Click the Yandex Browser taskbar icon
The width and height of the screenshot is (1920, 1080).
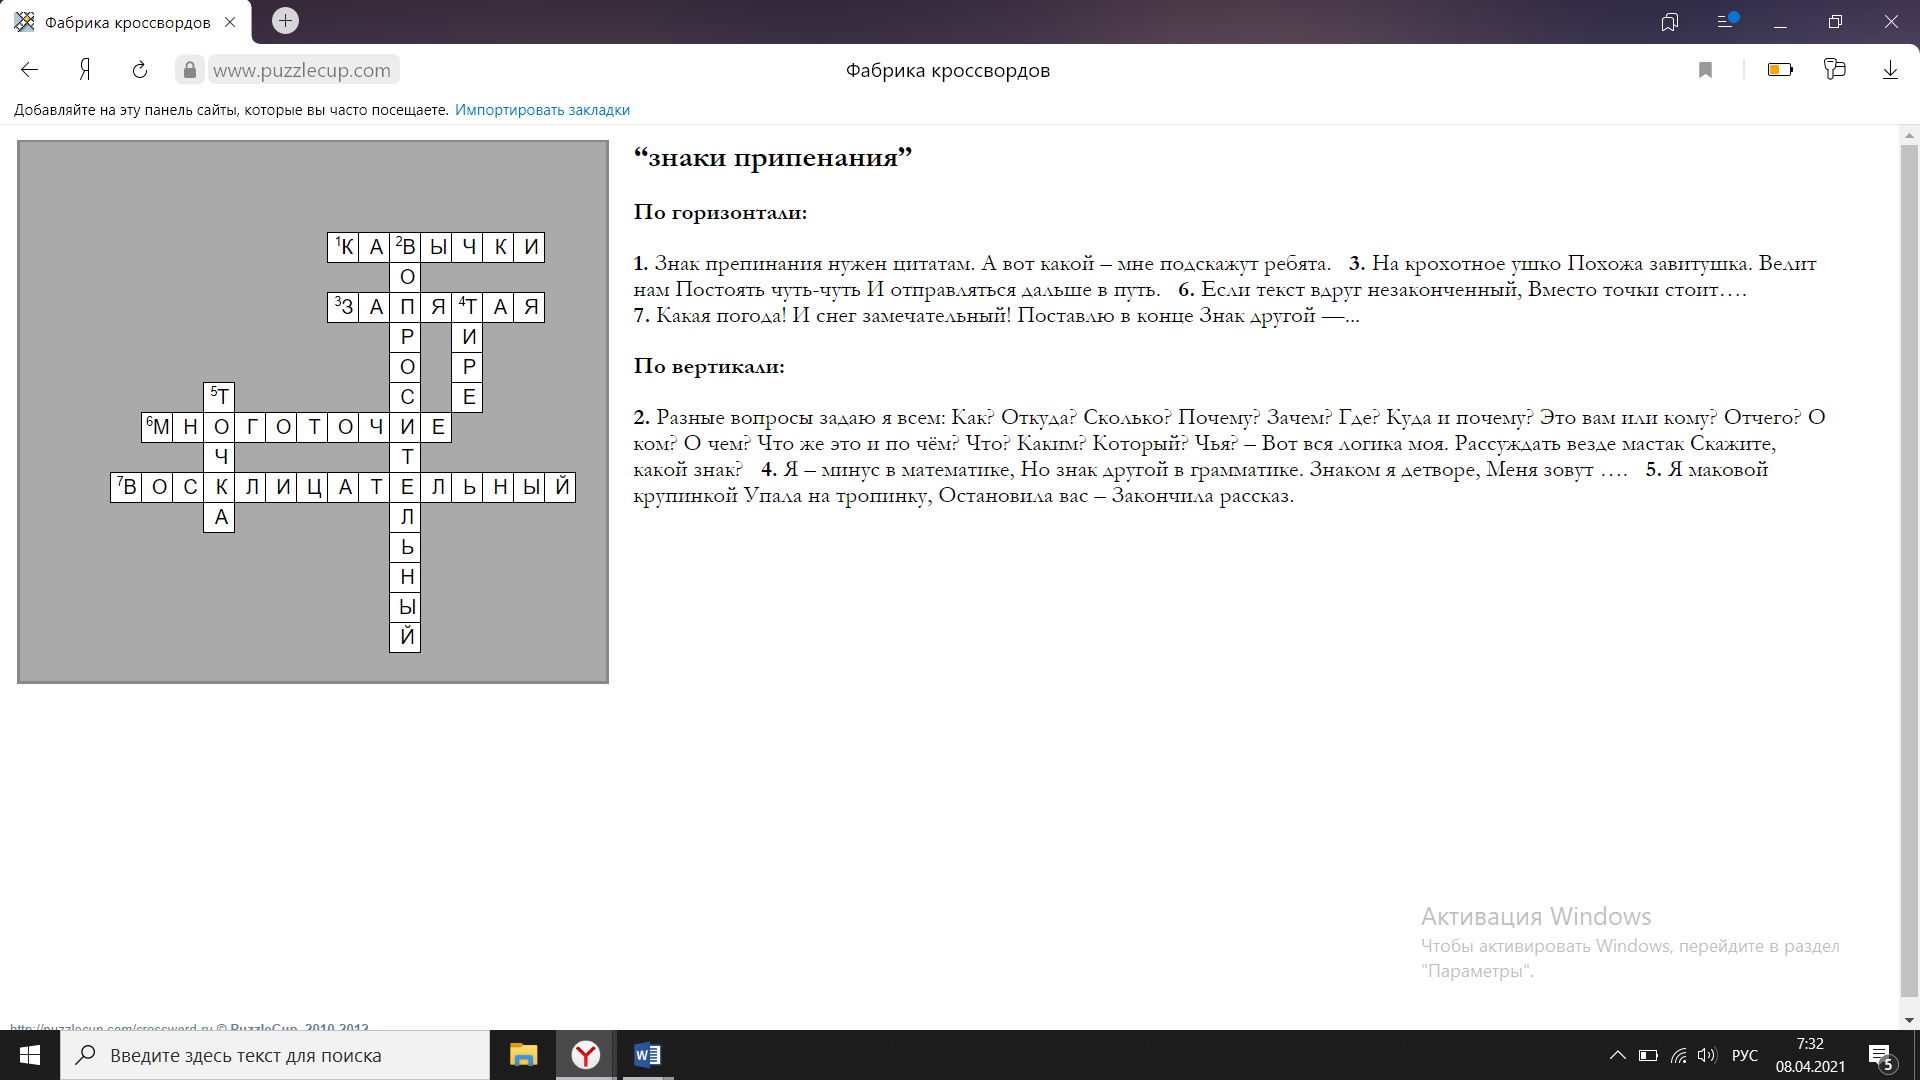[586, 1055]
